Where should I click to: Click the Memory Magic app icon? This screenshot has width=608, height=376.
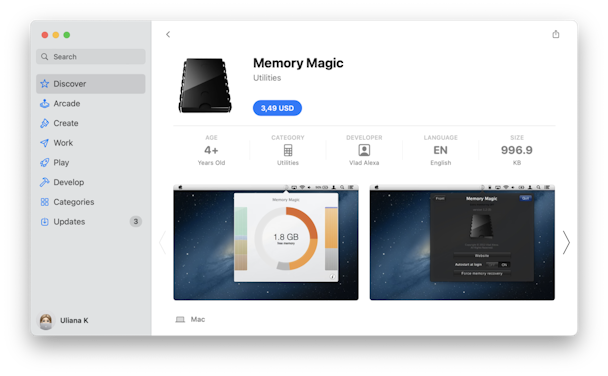205,86
